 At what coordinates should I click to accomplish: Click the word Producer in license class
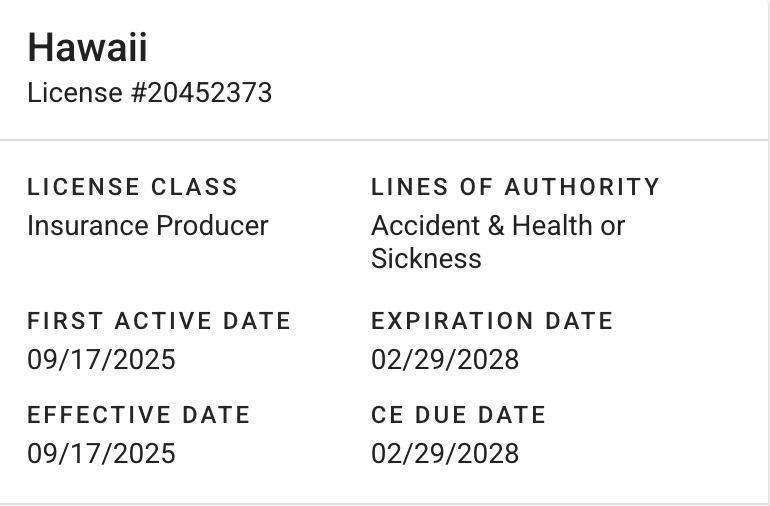212,226
